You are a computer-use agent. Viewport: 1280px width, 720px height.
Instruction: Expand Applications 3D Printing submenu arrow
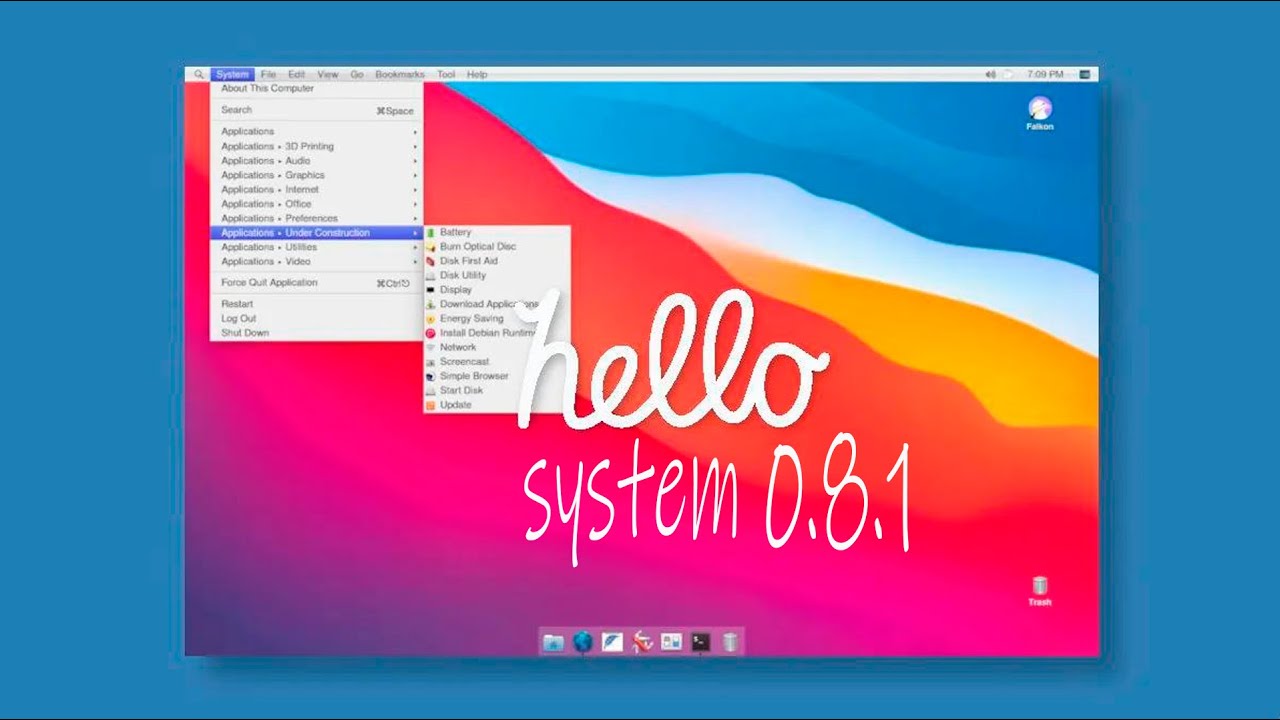pos(415,146)
